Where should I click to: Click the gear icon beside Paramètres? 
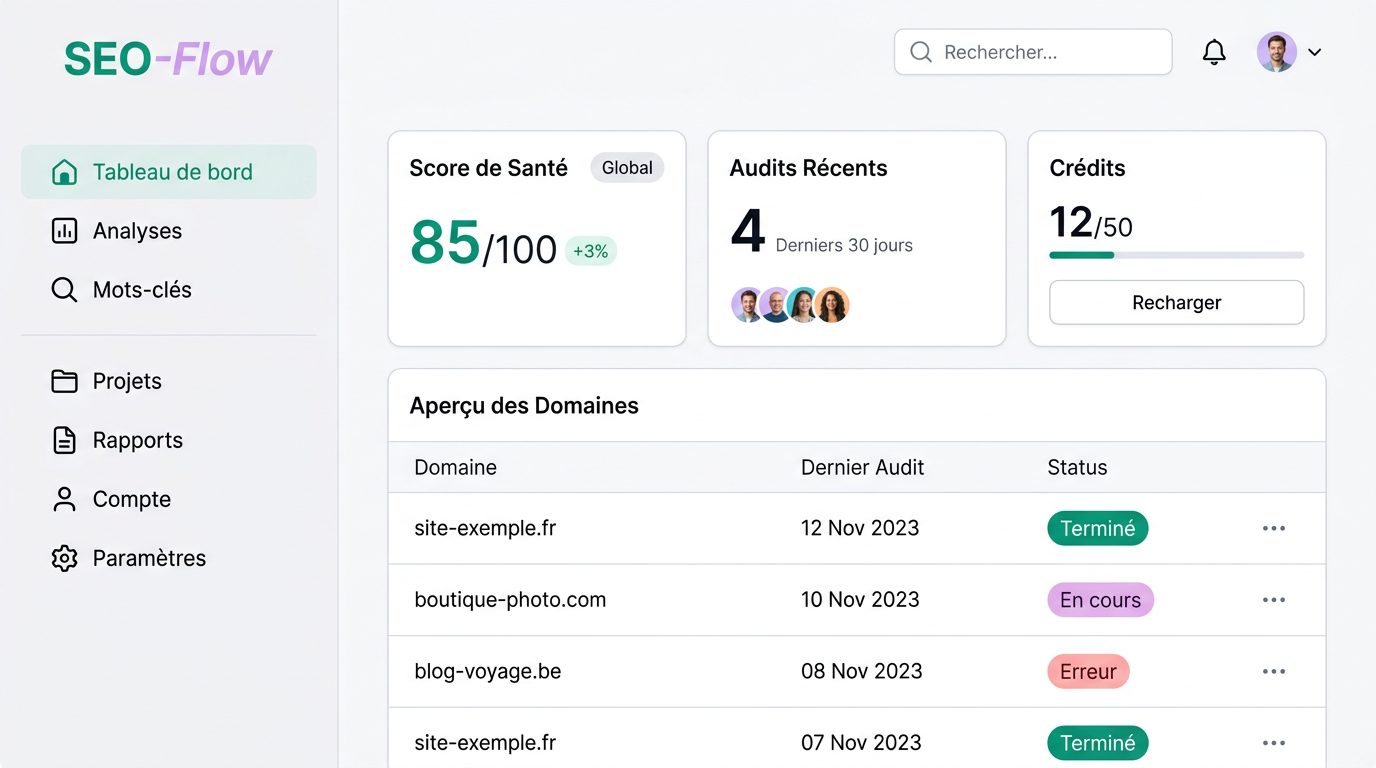64,558
